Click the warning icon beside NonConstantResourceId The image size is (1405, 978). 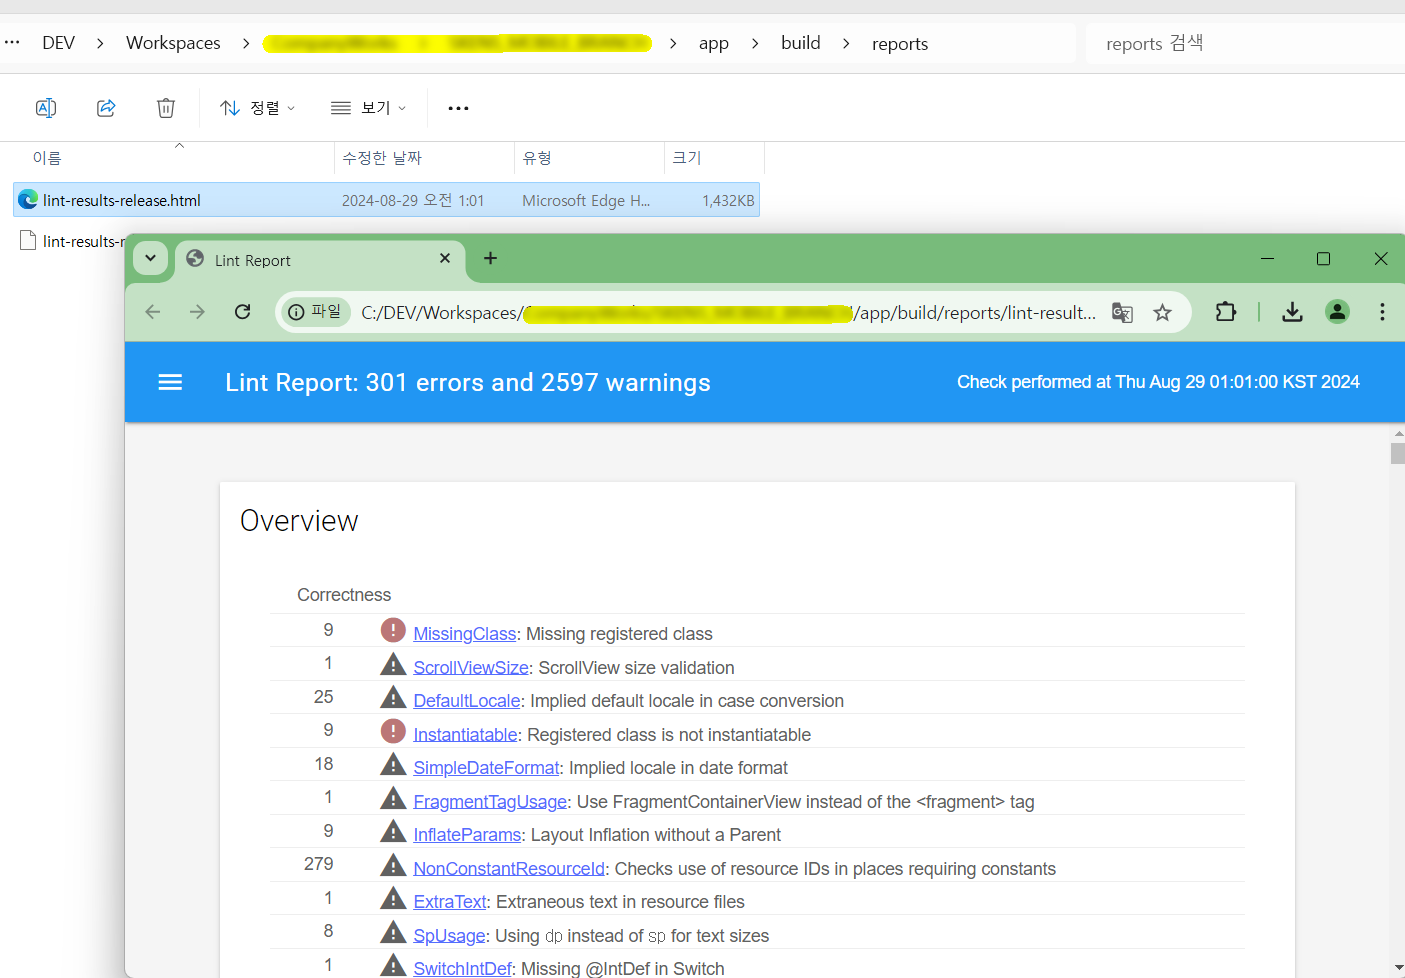pyautogui.click(x=393, y=865)
